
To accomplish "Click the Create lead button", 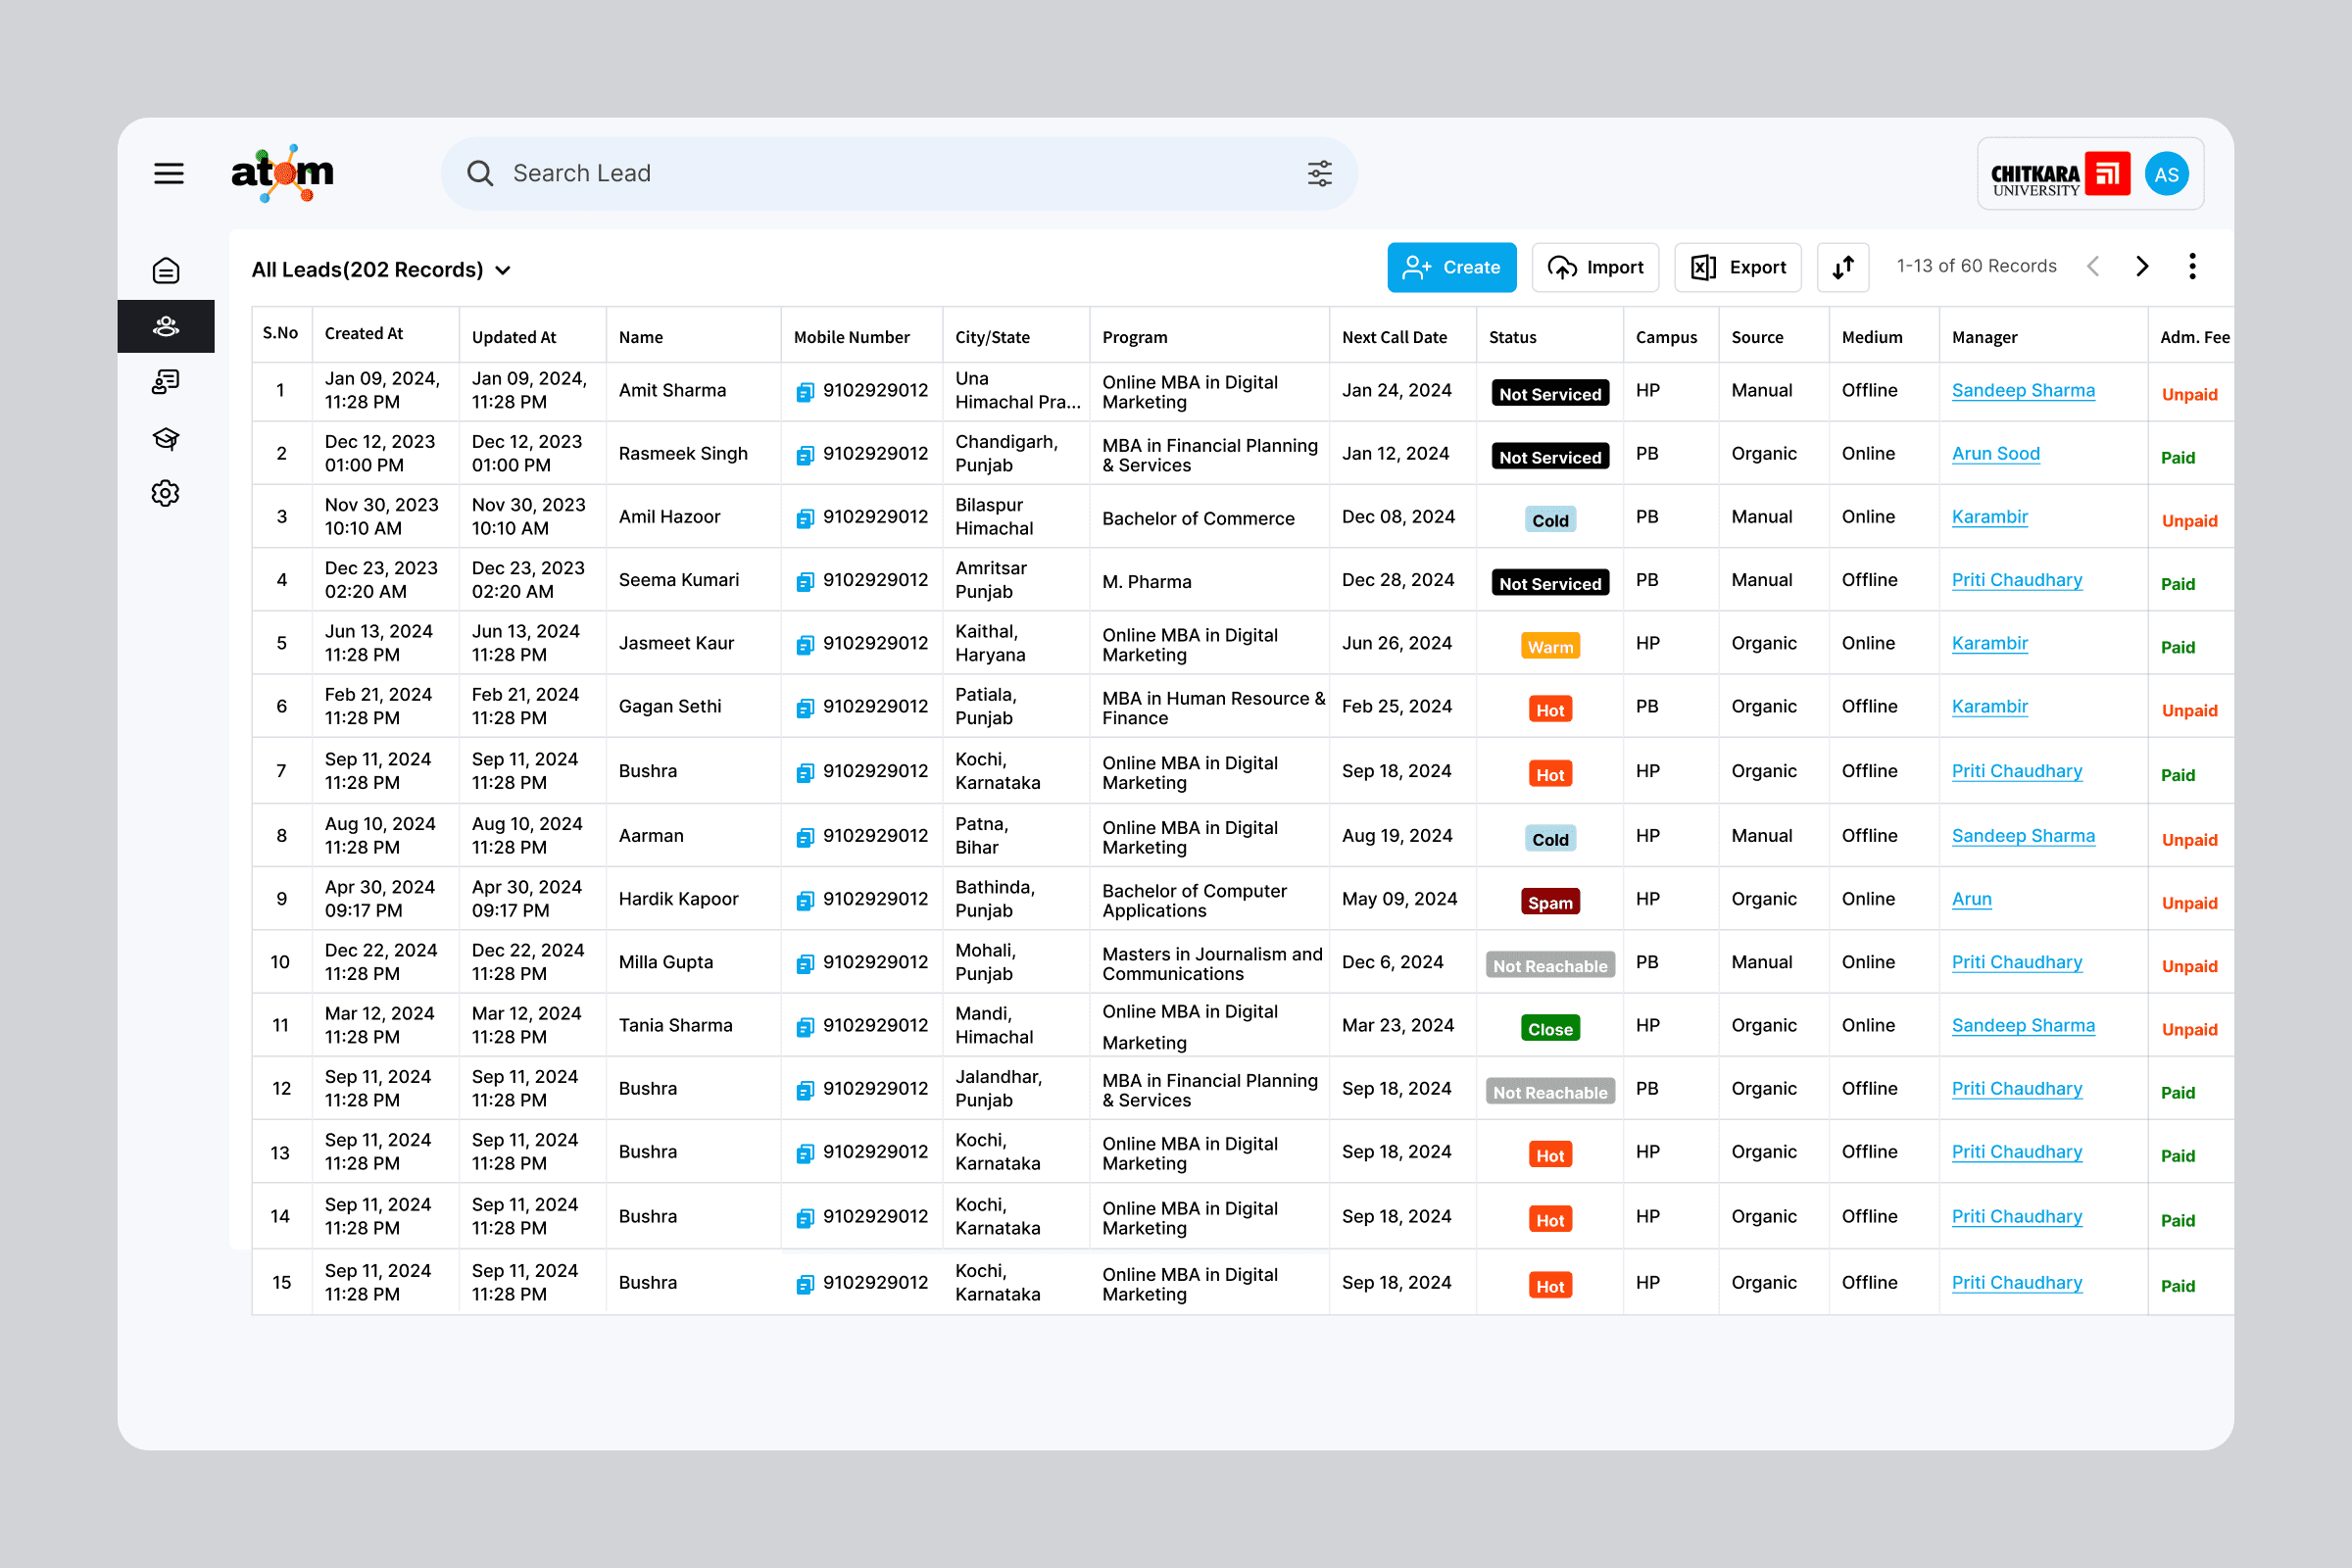I will [x=1450, y=267].
